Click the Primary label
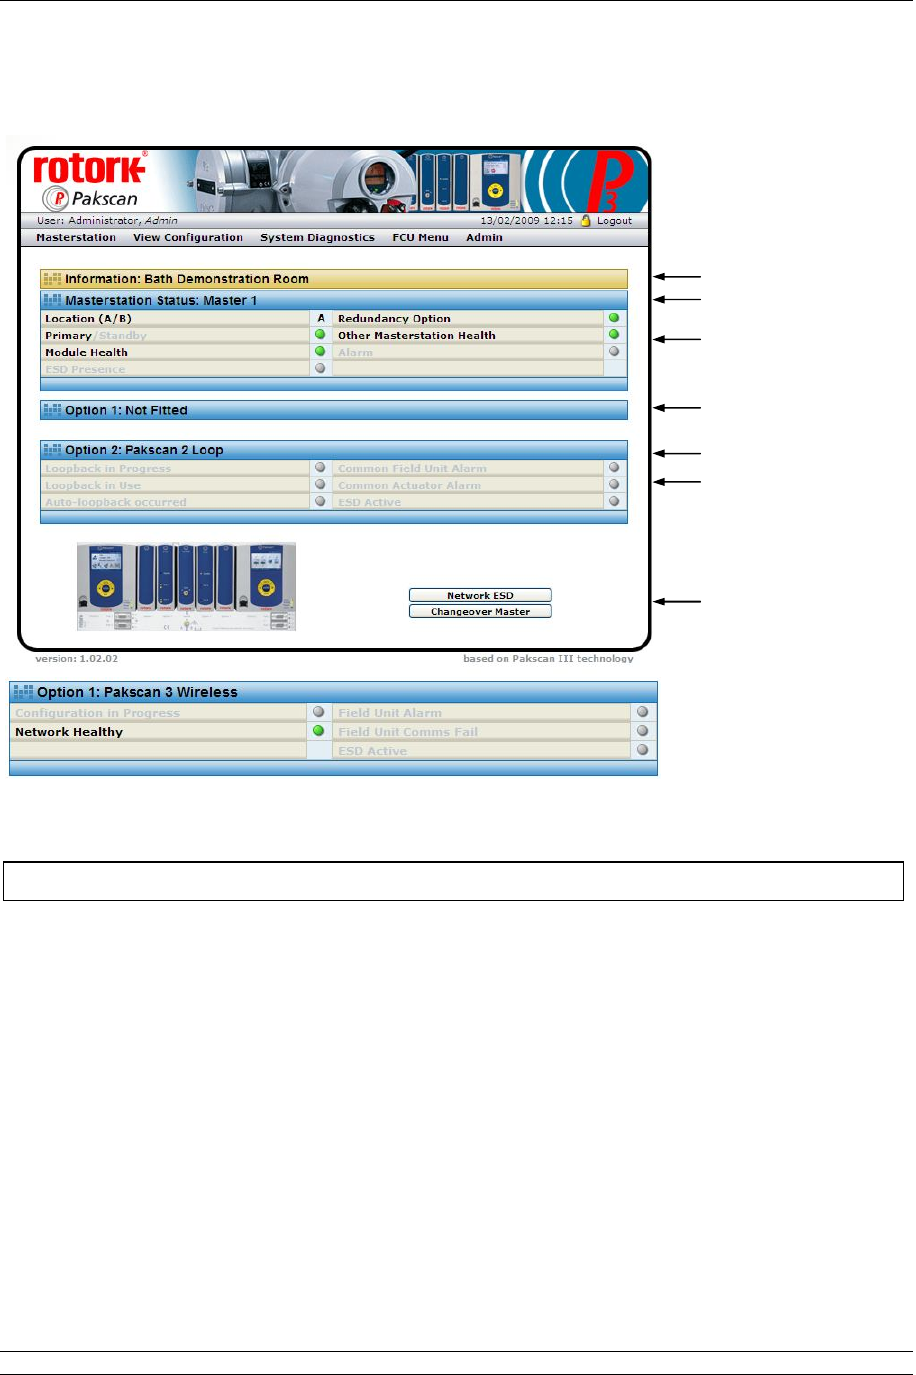916x1375 pixels. (x=68, y=336)
